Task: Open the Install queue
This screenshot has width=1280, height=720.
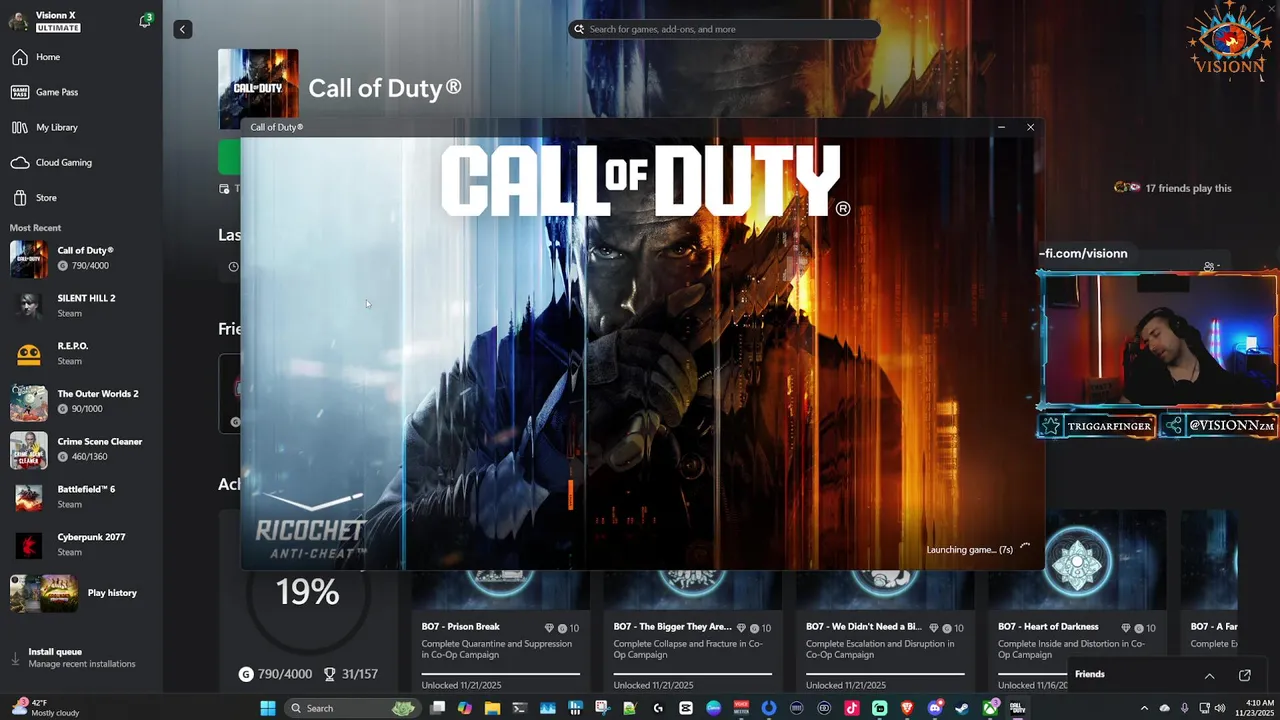Action: point(81,657)
